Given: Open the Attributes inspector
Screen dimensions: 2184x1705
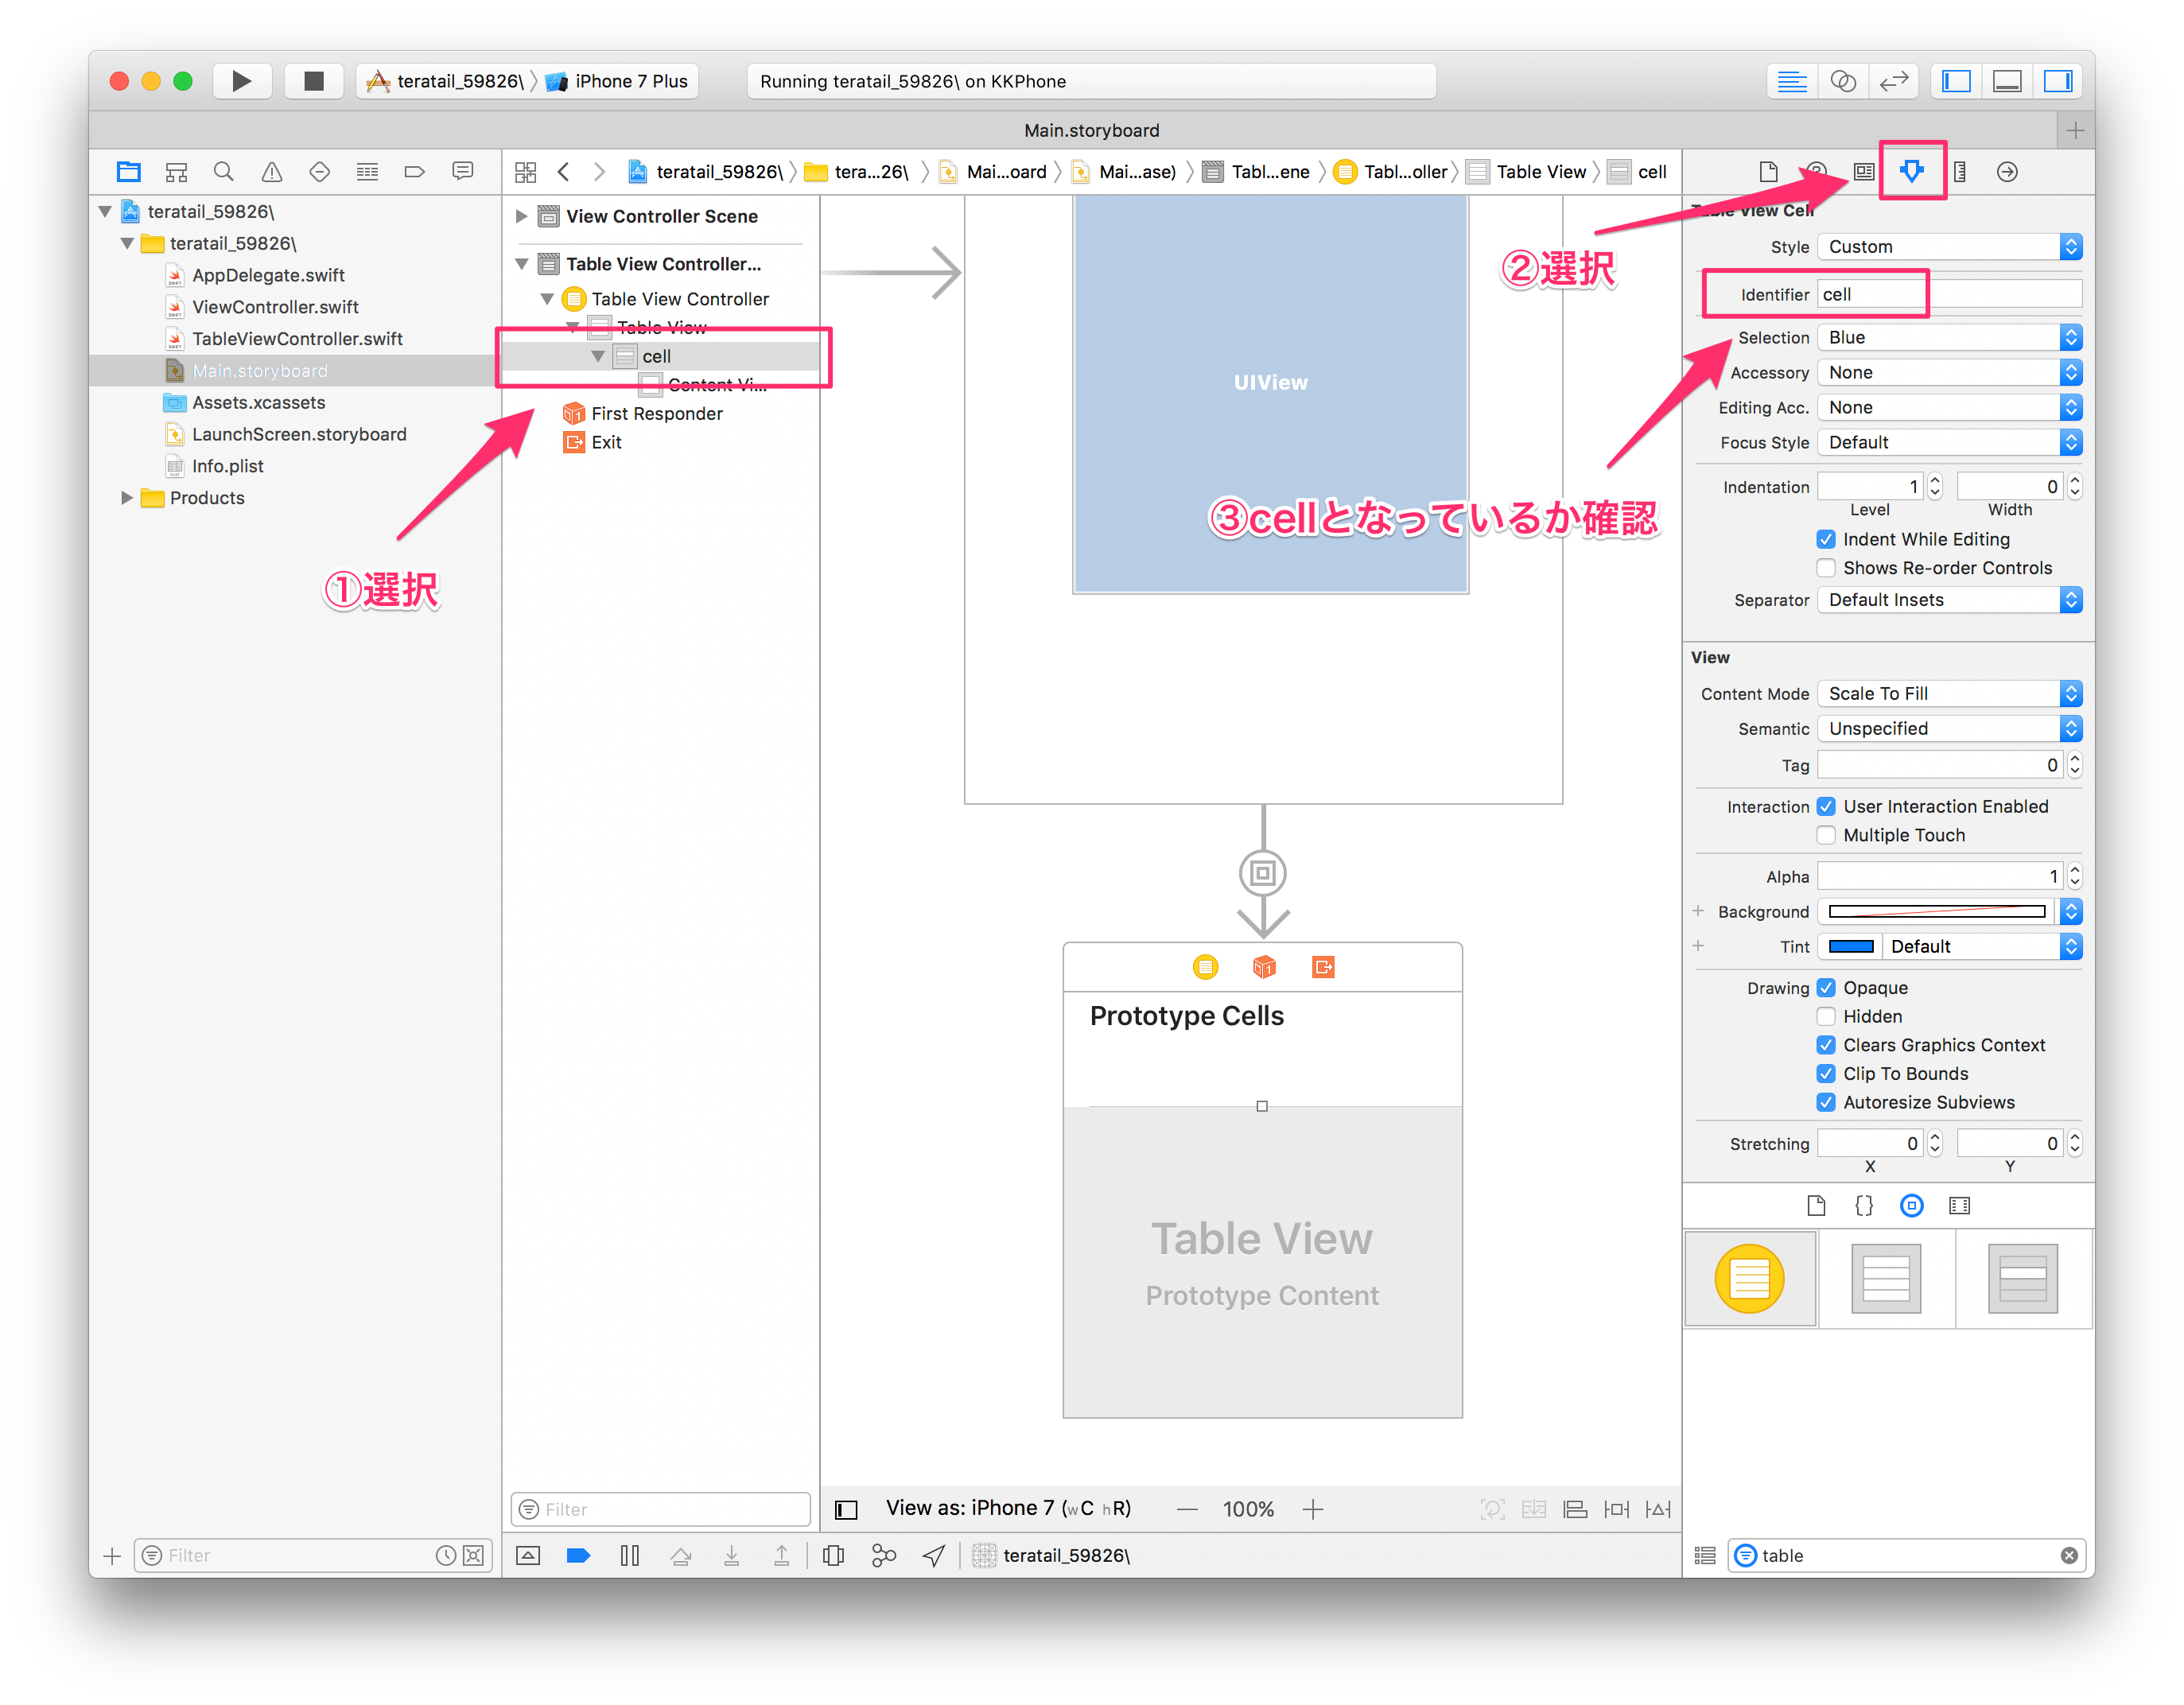Looking at the screenshot, I should coord(1912,171).
